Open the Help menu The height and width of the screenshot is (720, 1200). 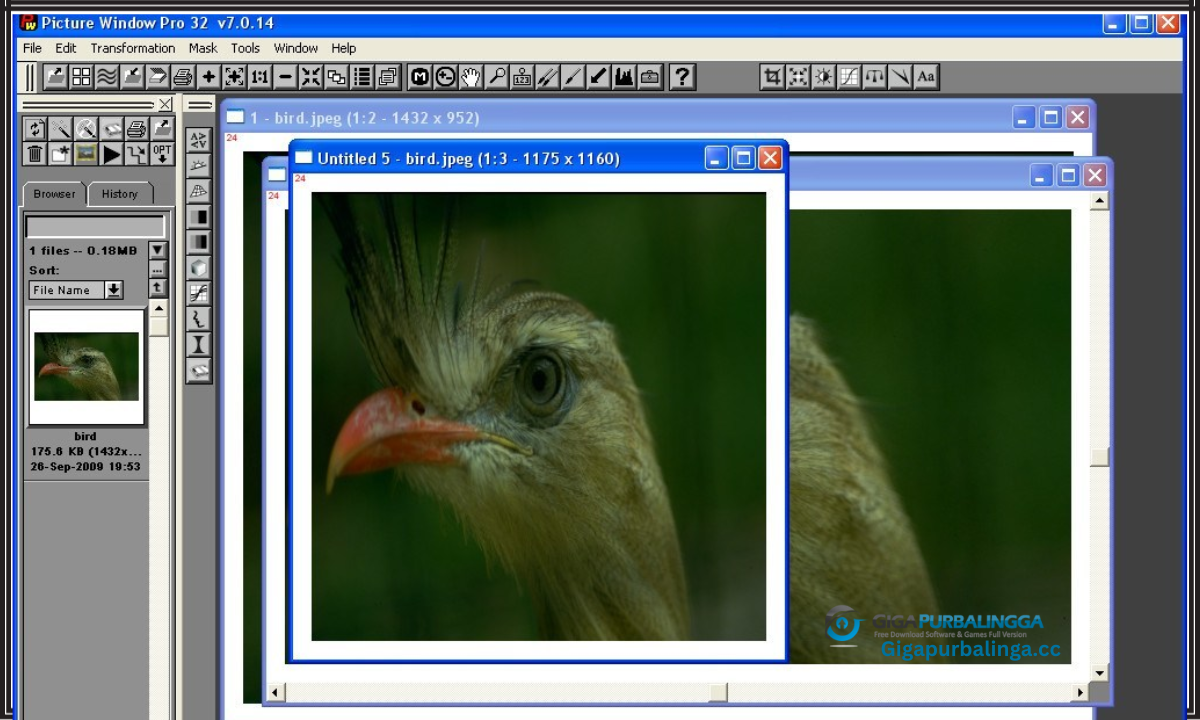344,48
